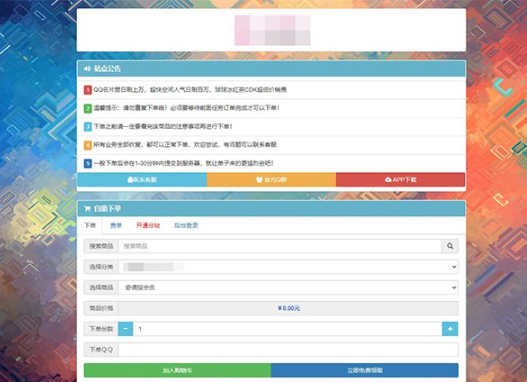
Task: Click the 站点公告 panel title
Action: click(107, 69)
